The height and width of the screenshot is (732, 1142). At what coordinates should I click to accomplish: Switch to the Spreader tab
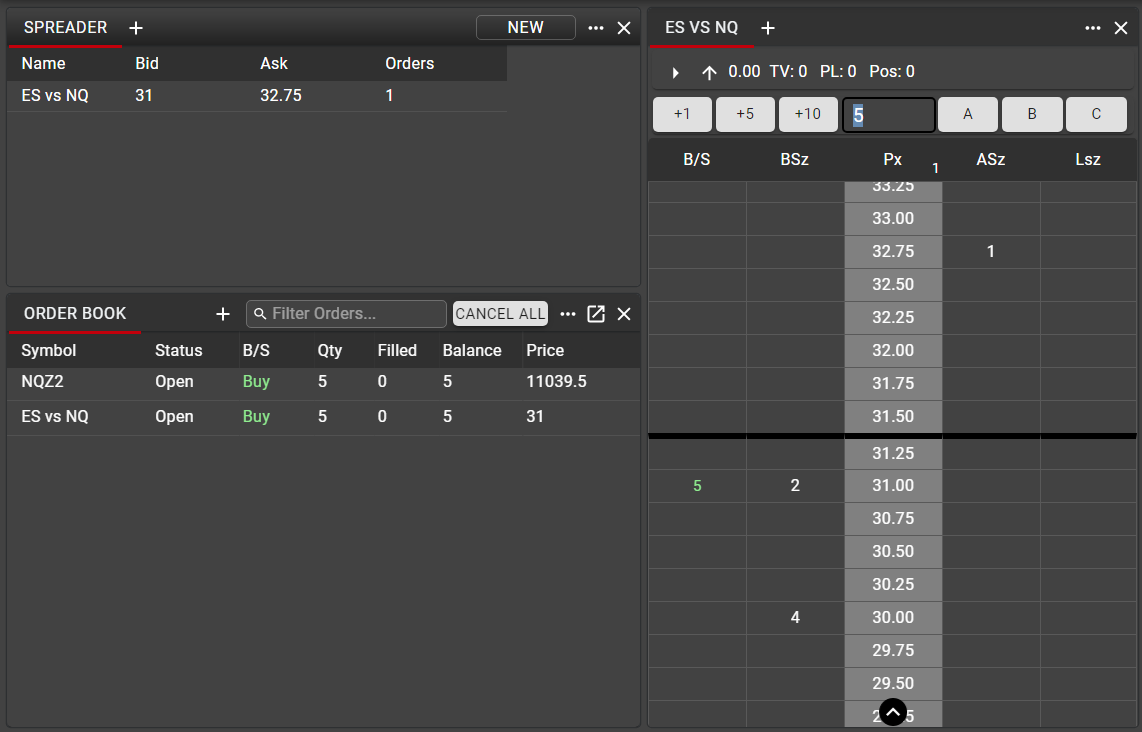point(65,28)
